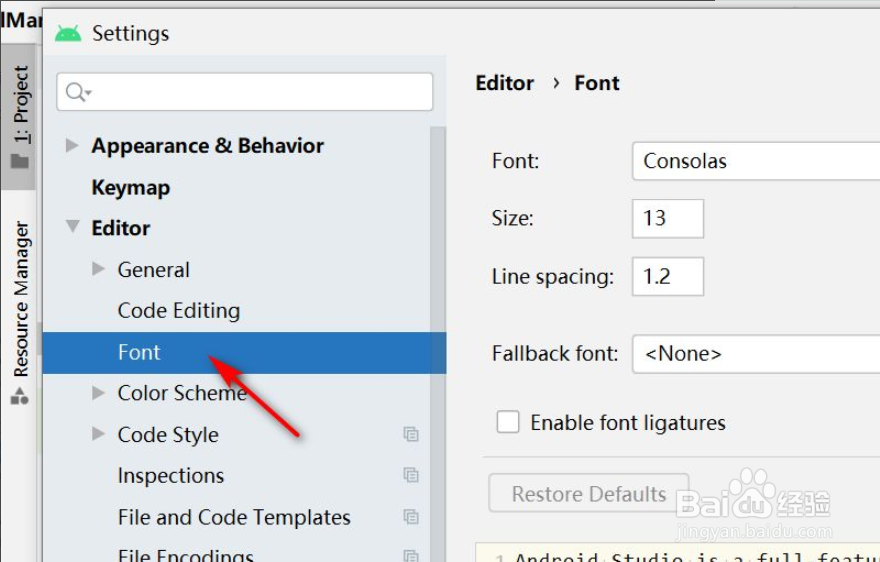Click the Resource Manager panel icon
880x562 pixels.
pyautogui.click(x=19, y=397)
